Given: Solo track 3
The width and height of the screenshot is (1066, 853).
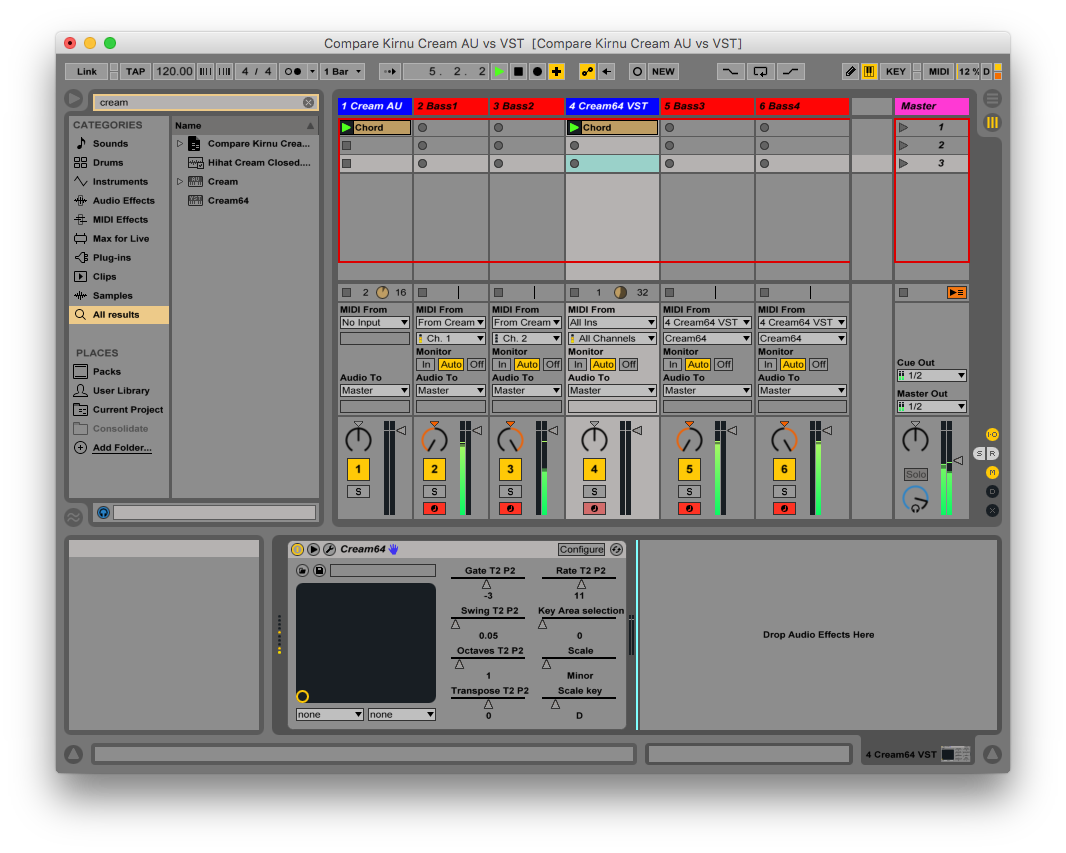Looking at the screenshot, I should [x=511, y=491].
